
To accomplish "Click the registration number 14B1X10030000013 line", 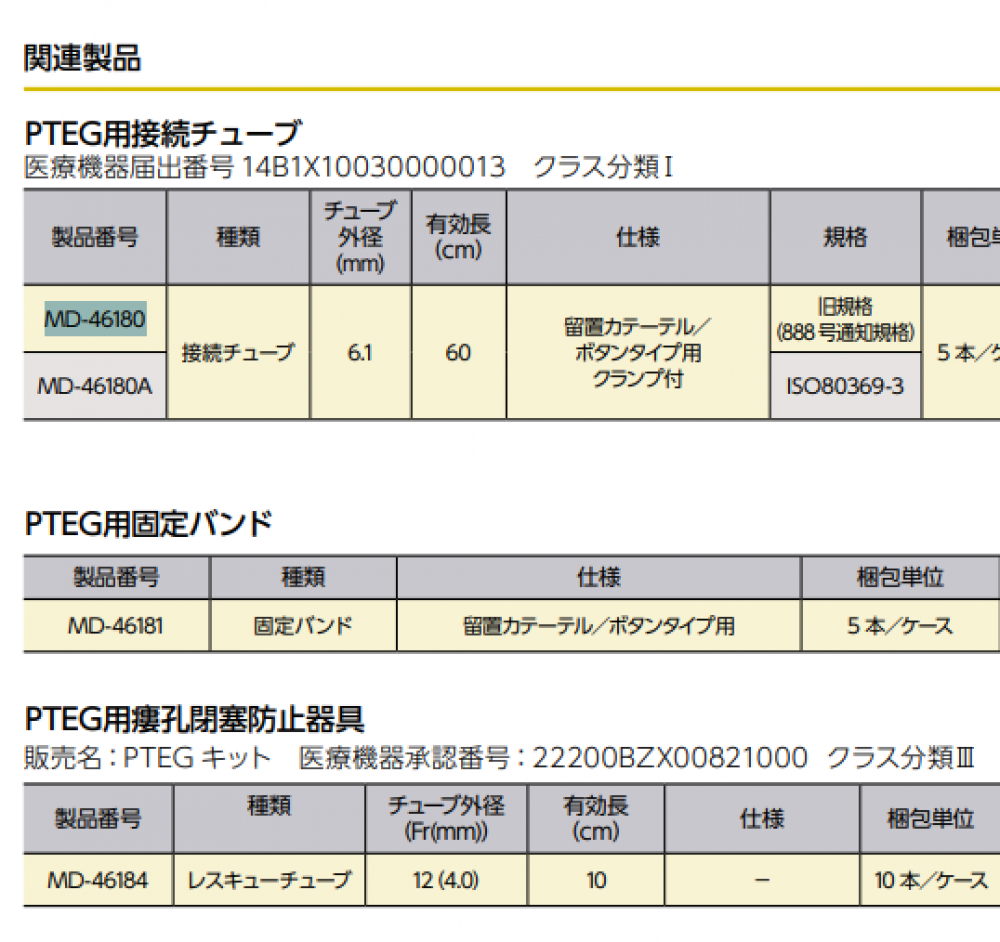I will [x=348, y=167].
